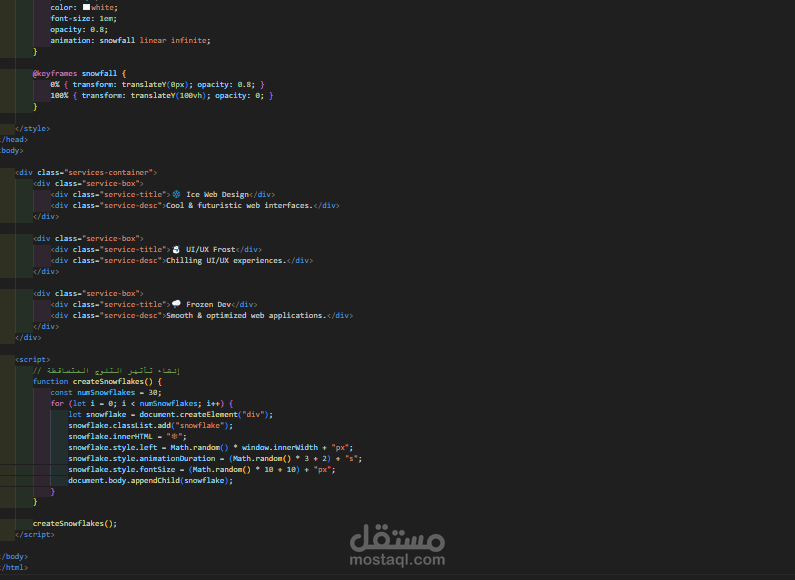Click the "Ice Web Design" title text
The image size is (795, 580).
[x=218, y=195]
